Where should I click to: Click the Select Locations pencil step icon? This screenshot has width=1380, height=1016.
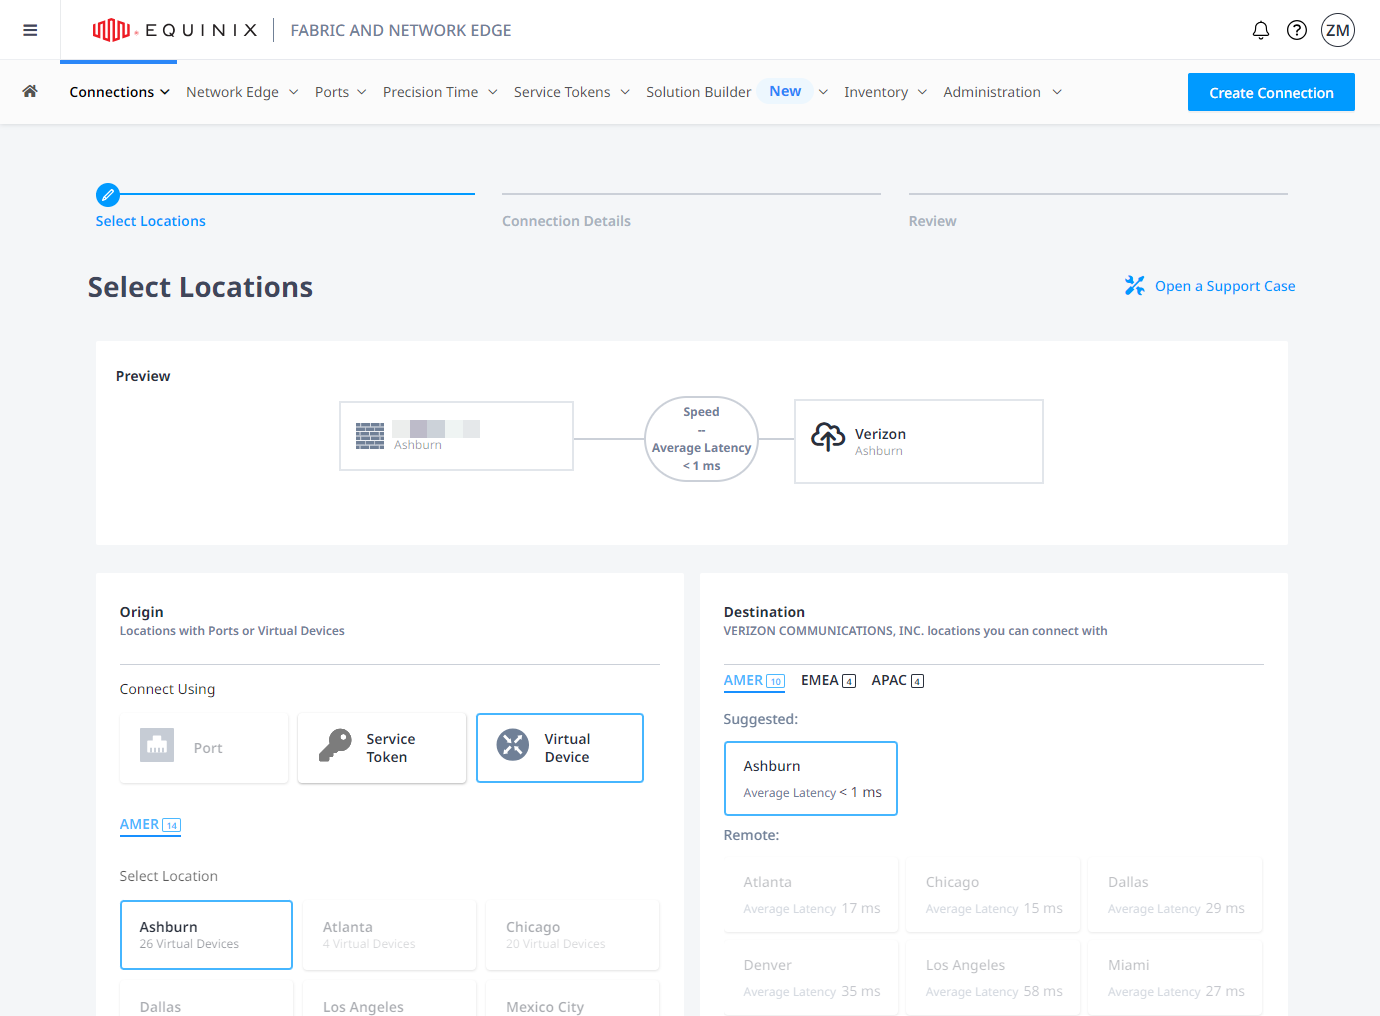pyautogui.click(x=108, y=195)
